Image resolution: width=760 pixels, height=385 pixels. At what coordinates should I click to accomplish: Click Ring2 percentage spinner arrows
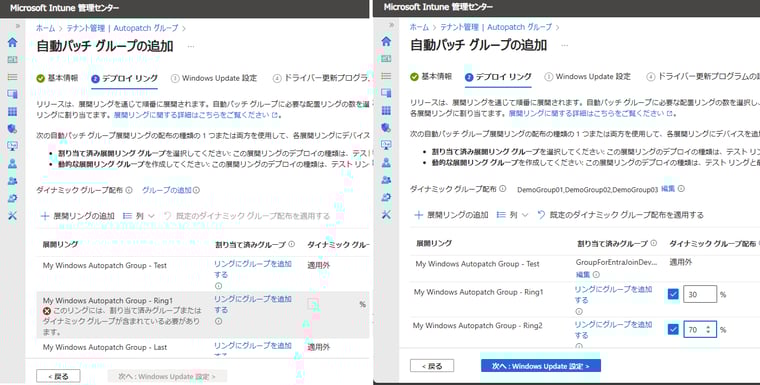[x=708, y=329]
